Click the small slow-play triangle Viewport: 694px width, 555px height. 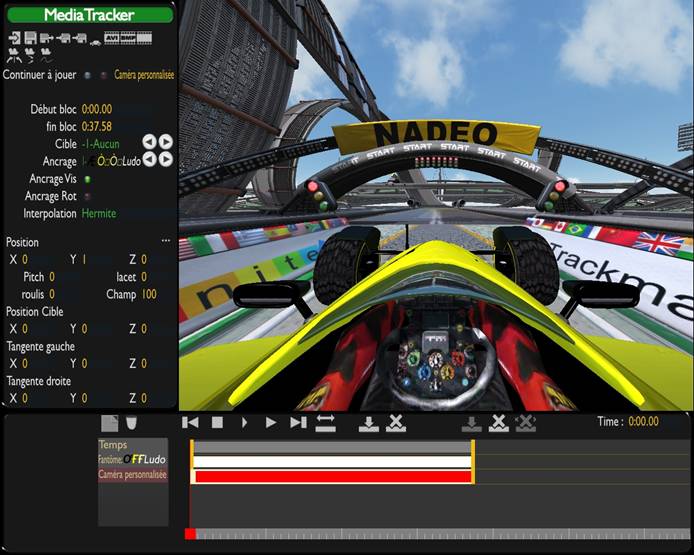click(244, 423)
